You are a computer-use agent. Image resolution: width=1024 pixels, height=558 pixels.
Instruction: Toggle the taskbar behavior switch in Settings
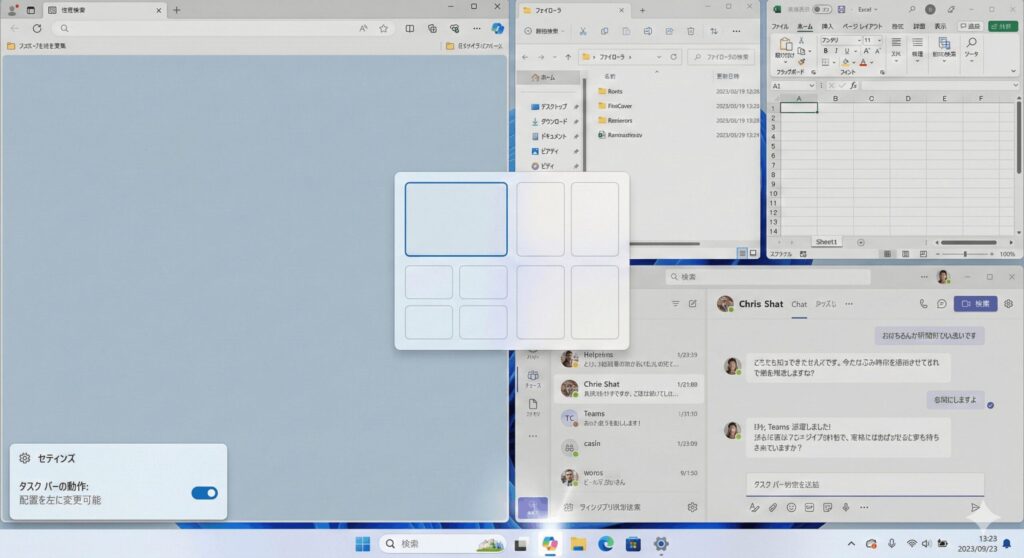(204, 492)
